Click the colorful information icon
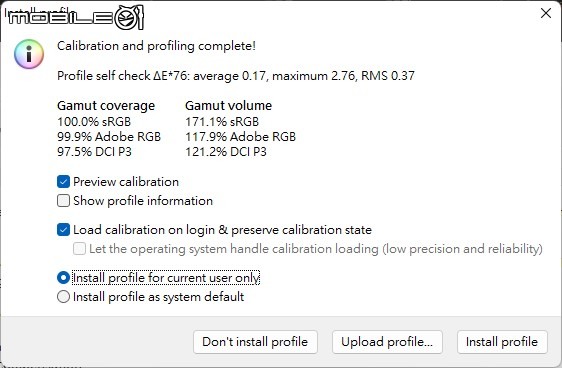Image resolution: width=562 pixels, height=368 pixels. pos(29,54)
